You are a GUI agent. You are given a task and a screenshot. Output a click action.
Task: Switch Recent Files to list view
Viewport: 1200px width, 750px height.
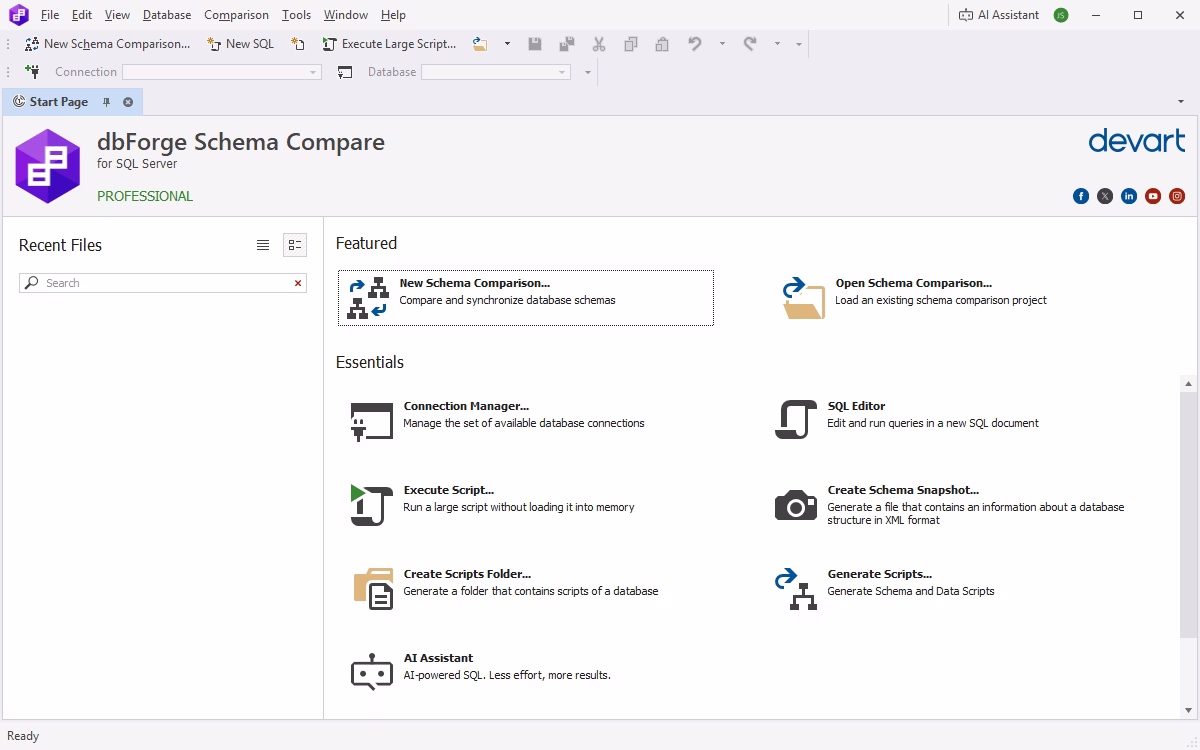263,245
